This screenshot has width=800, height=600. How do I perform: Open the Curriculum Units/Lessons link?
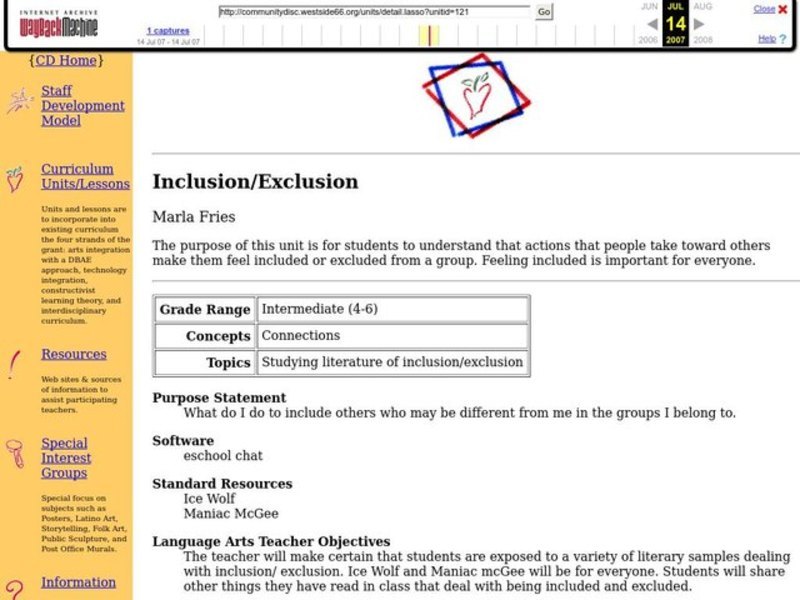point(85,177)
